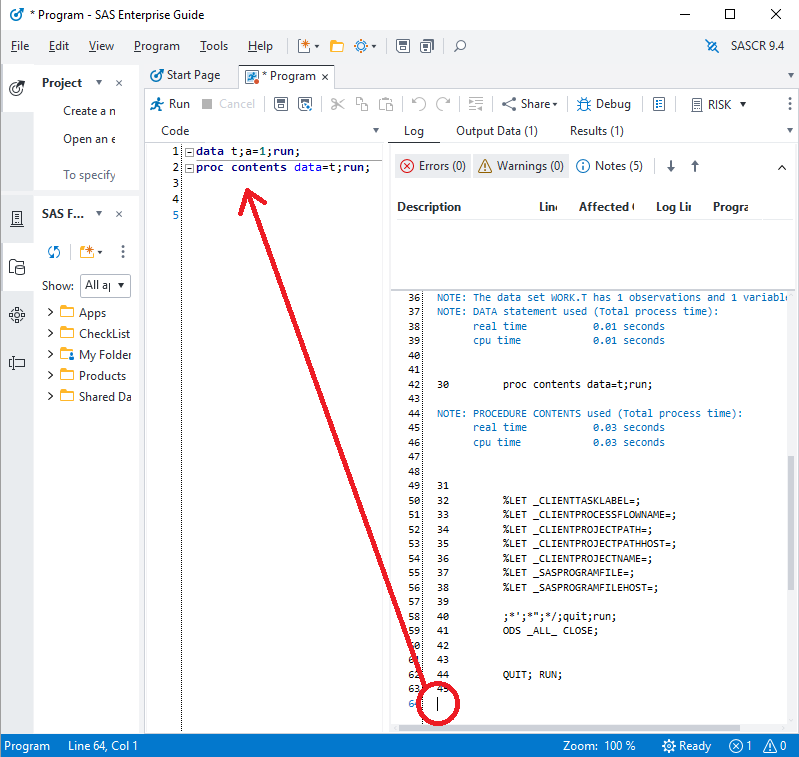Switch to the Output Data (1) tab
Screen dimensions: 799x757
coord(496,131)
